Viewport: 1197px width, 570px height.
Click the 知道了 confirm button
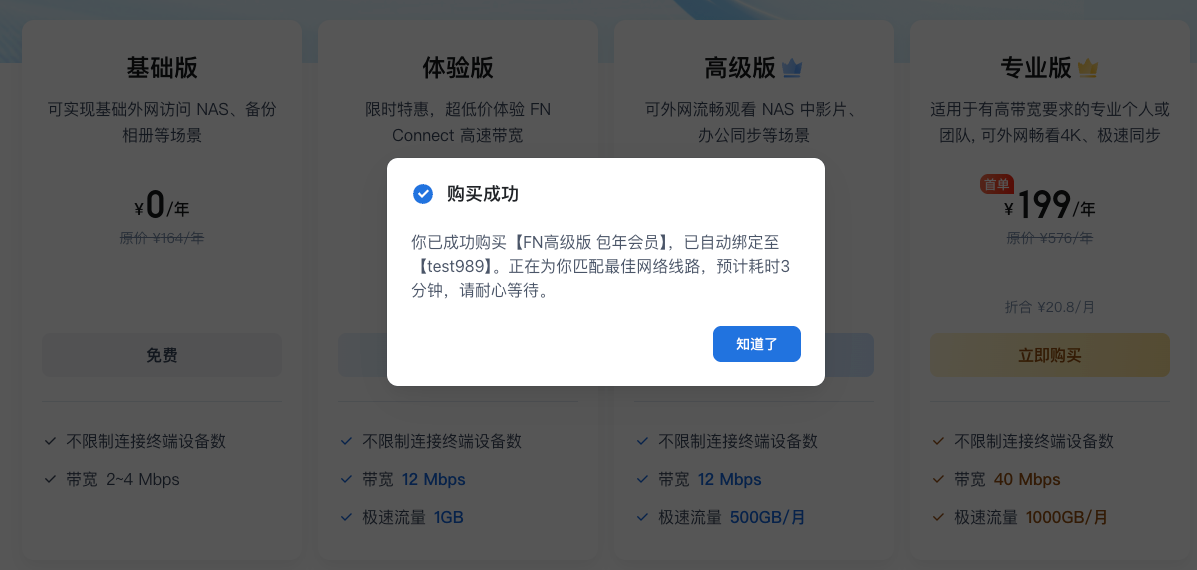757,344
